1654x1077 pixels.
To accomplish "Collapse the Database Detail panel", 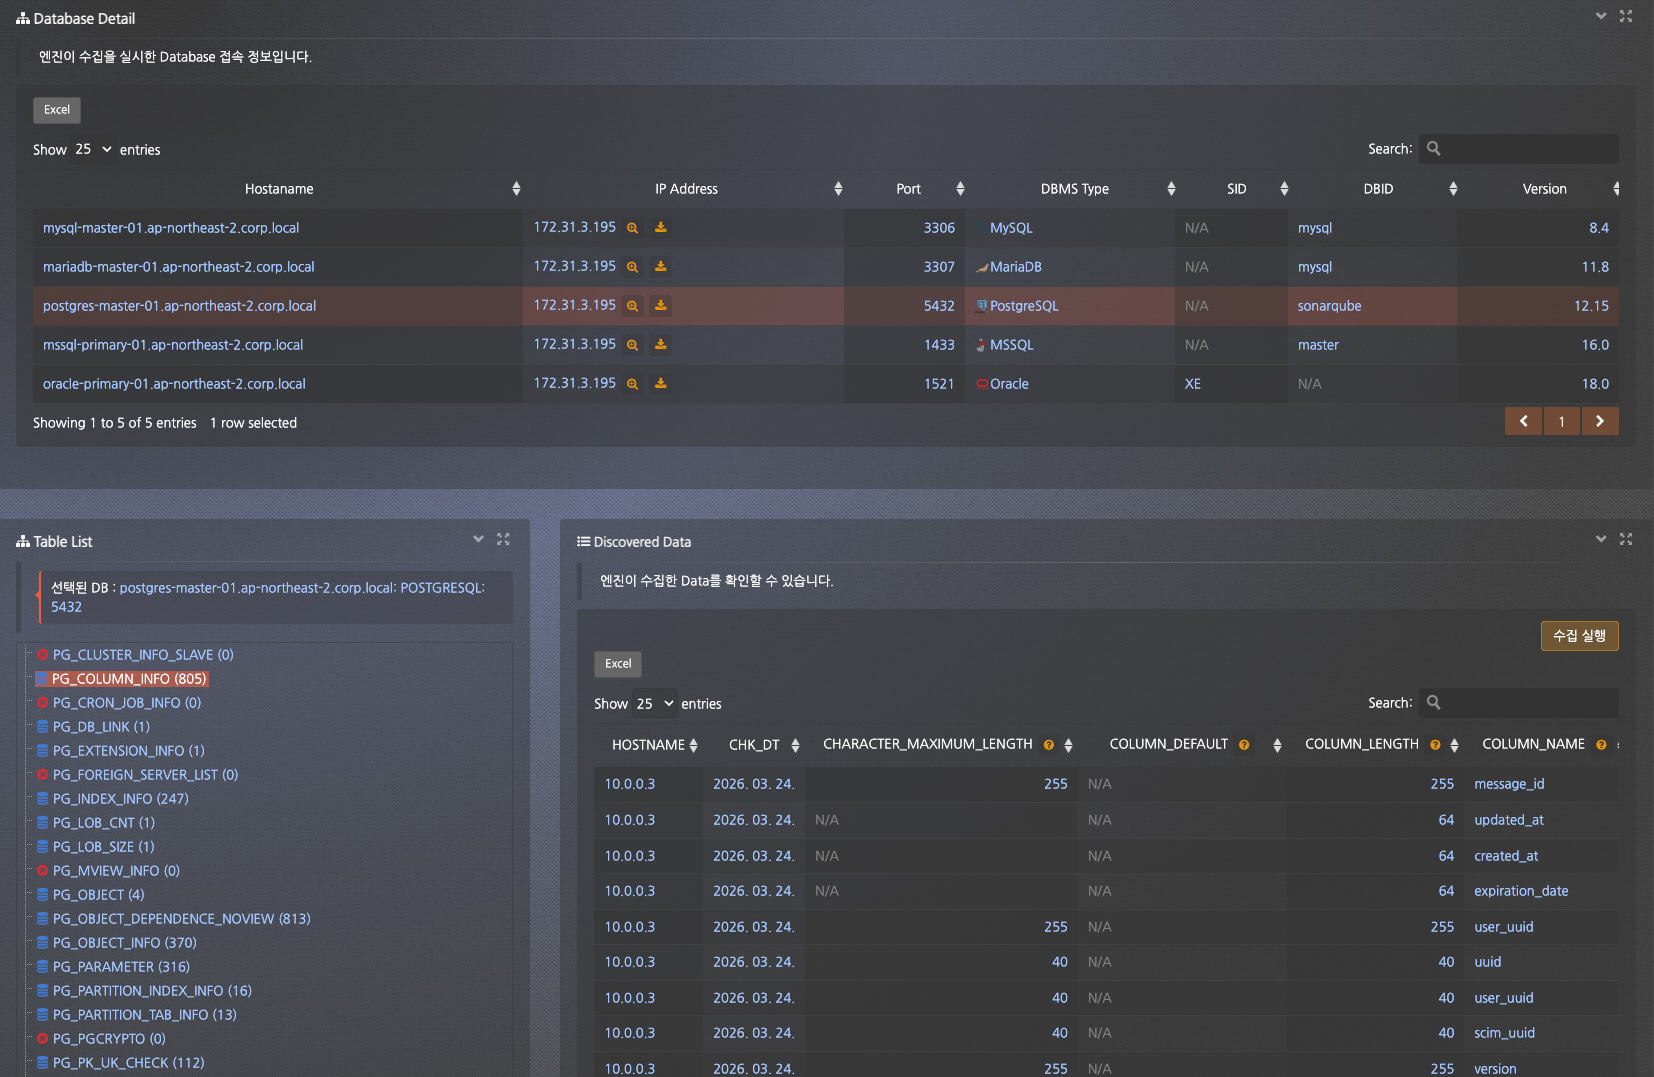I will click(x=1601, y=16).
